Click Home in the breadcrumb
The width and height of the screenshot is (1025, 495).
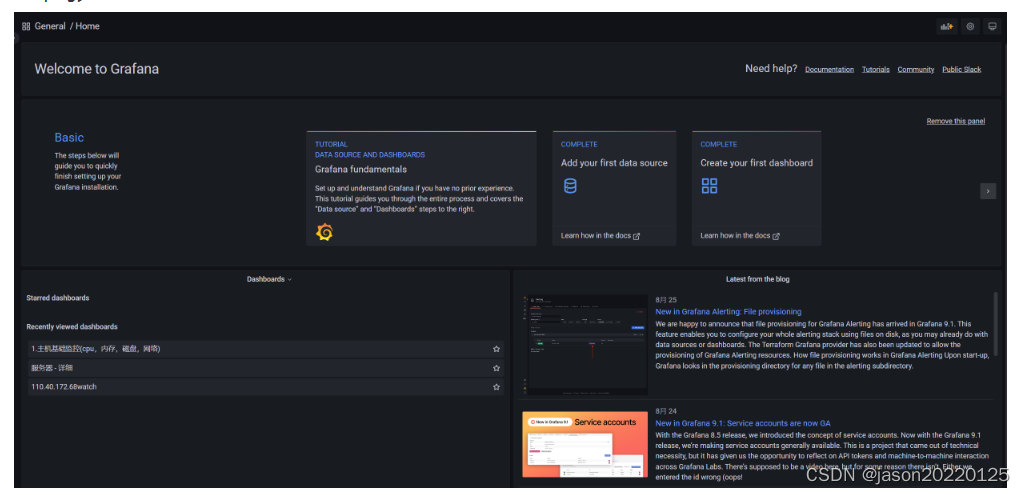pos(88,27)
